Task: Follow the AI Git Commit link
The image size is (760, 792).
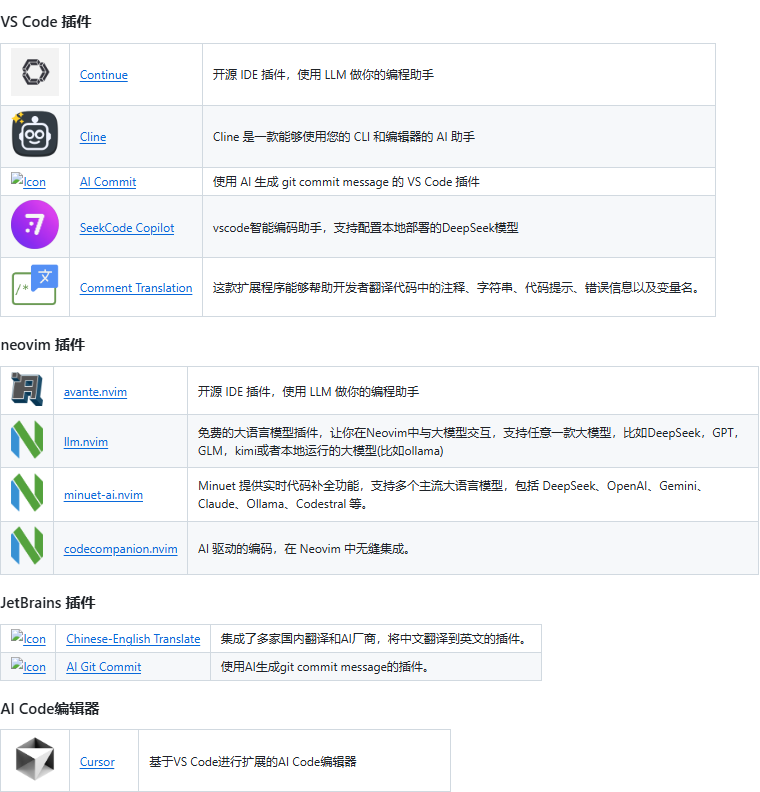Action: point(104,667)
